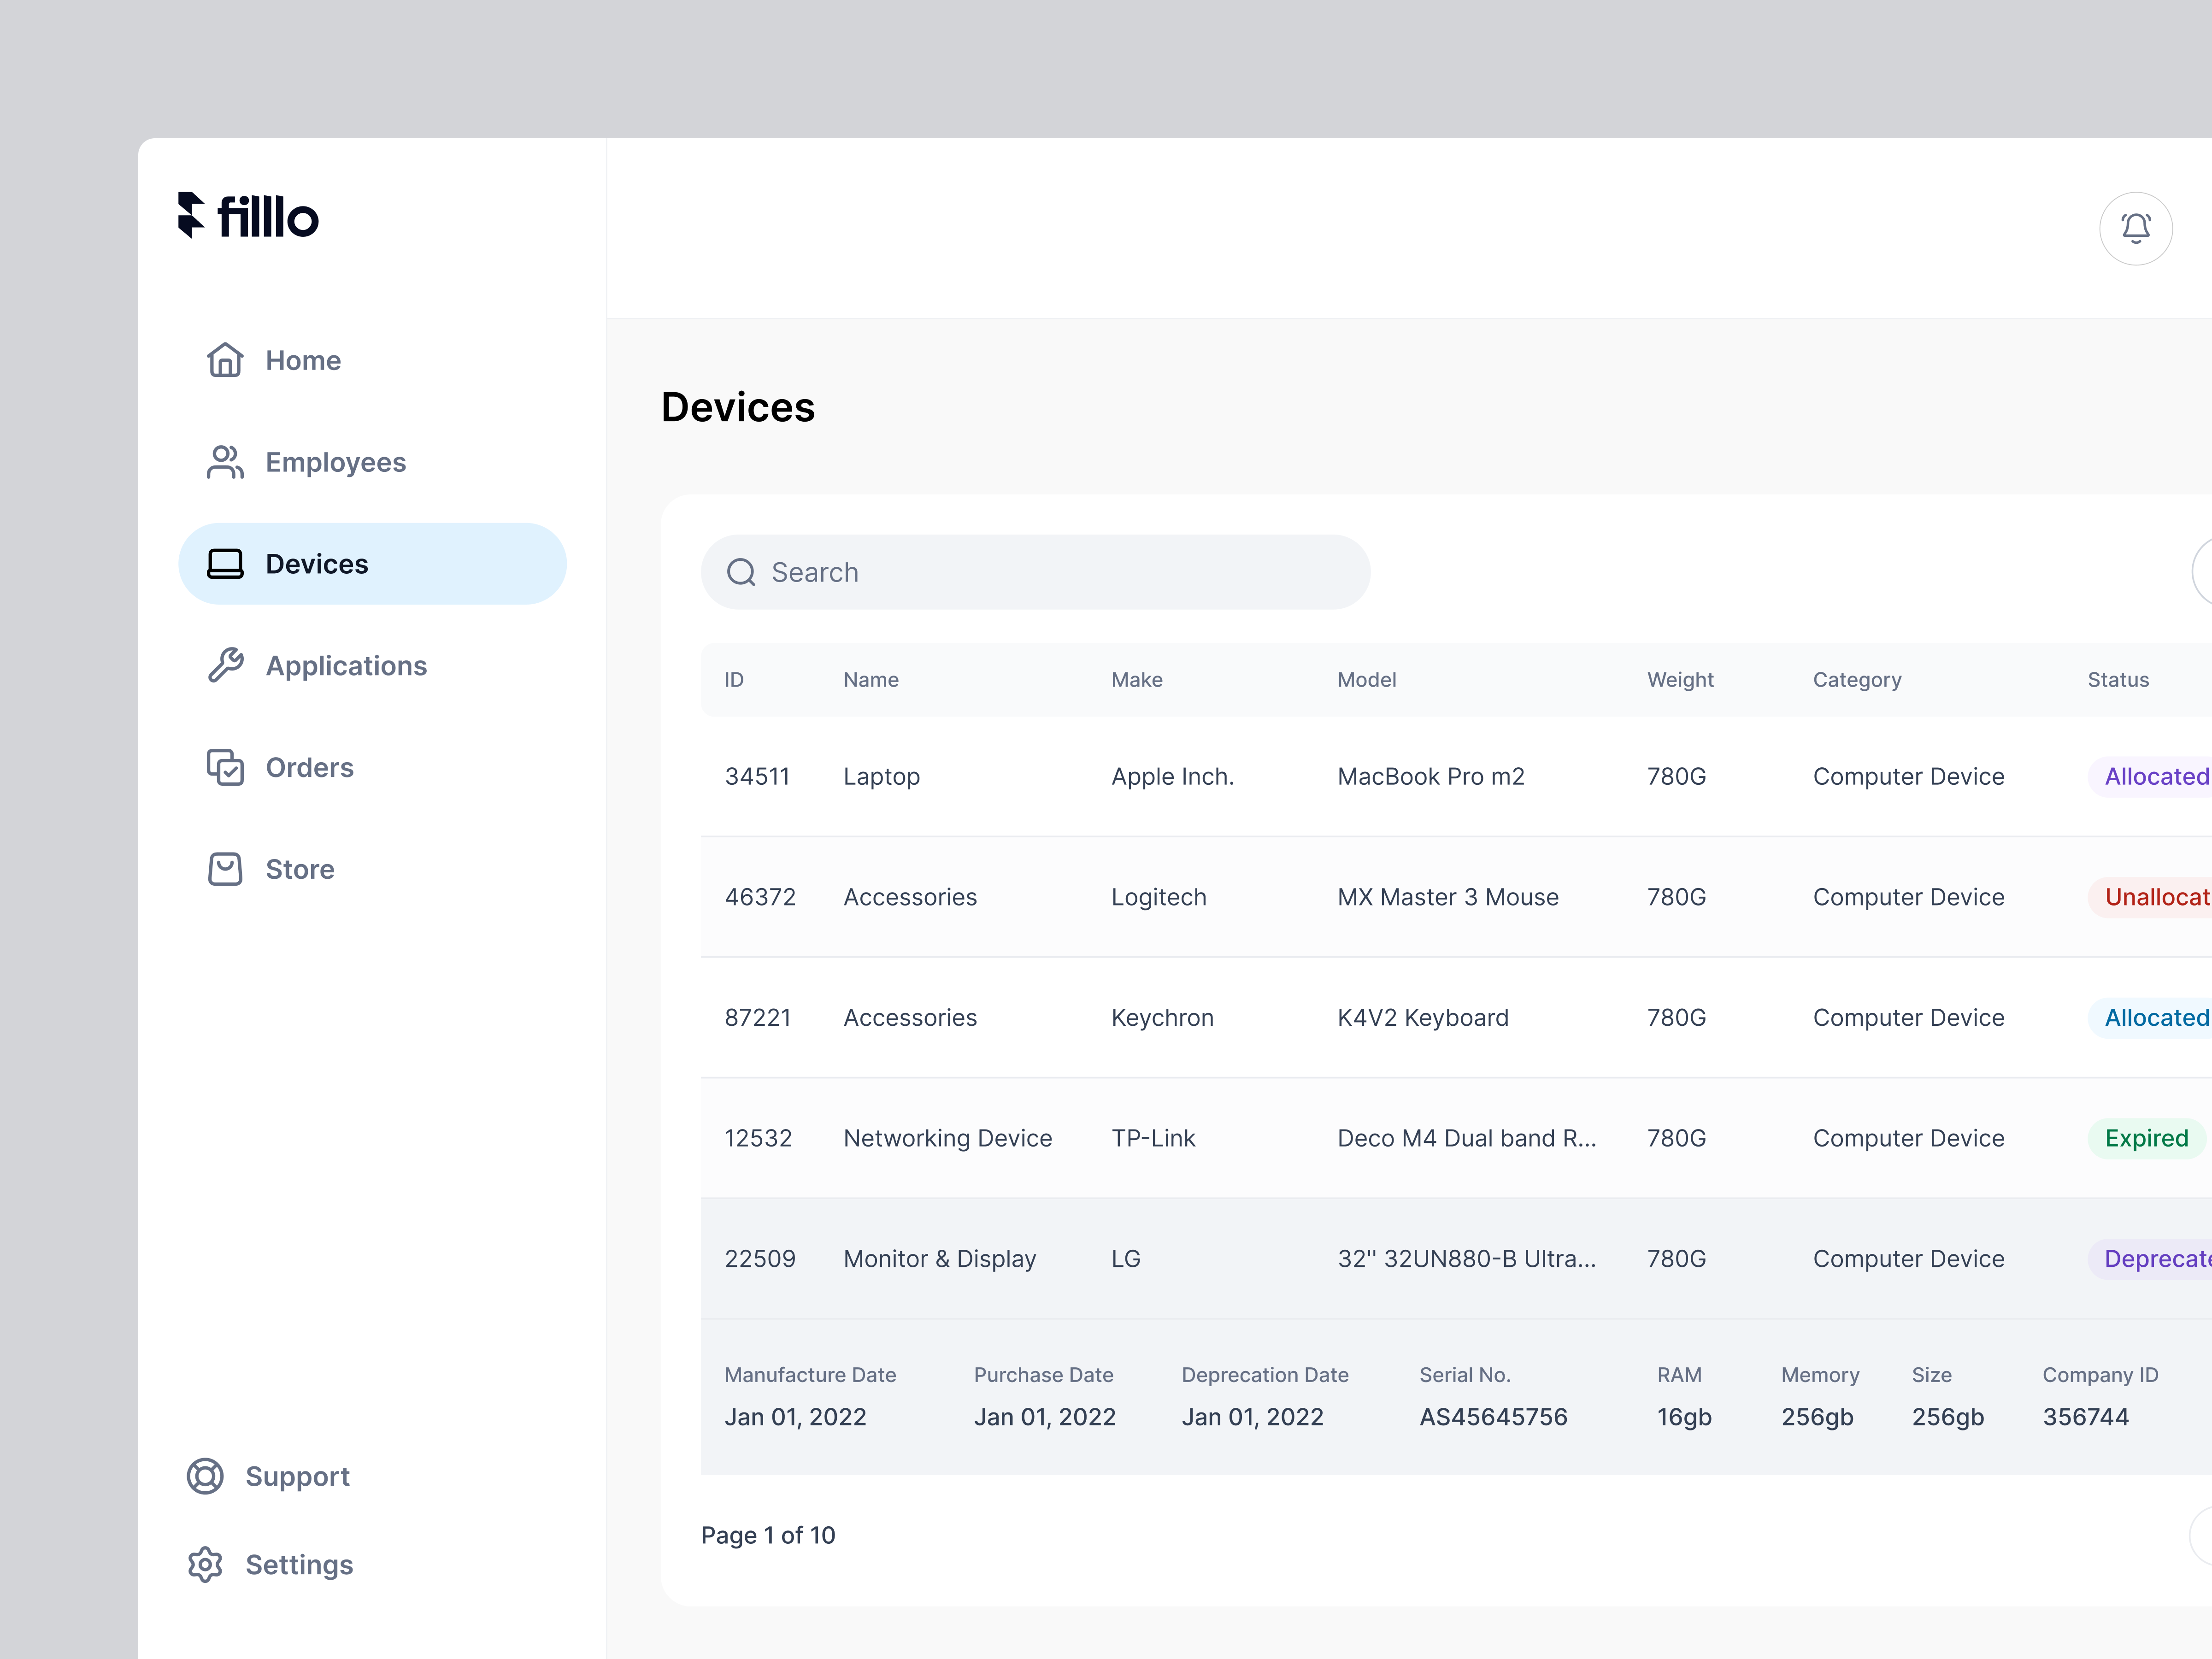Sort by the Weight column header

click(1680, 680)
